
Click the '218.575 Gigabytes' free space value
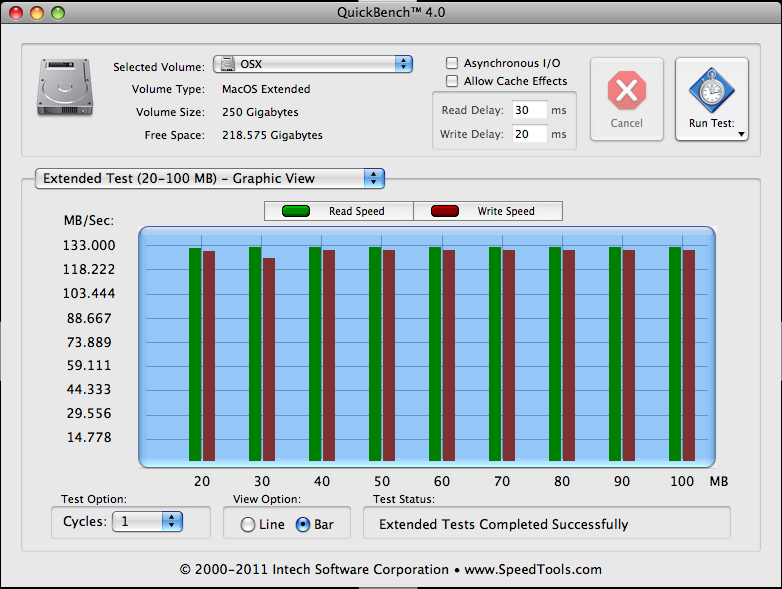coord(272,135)
